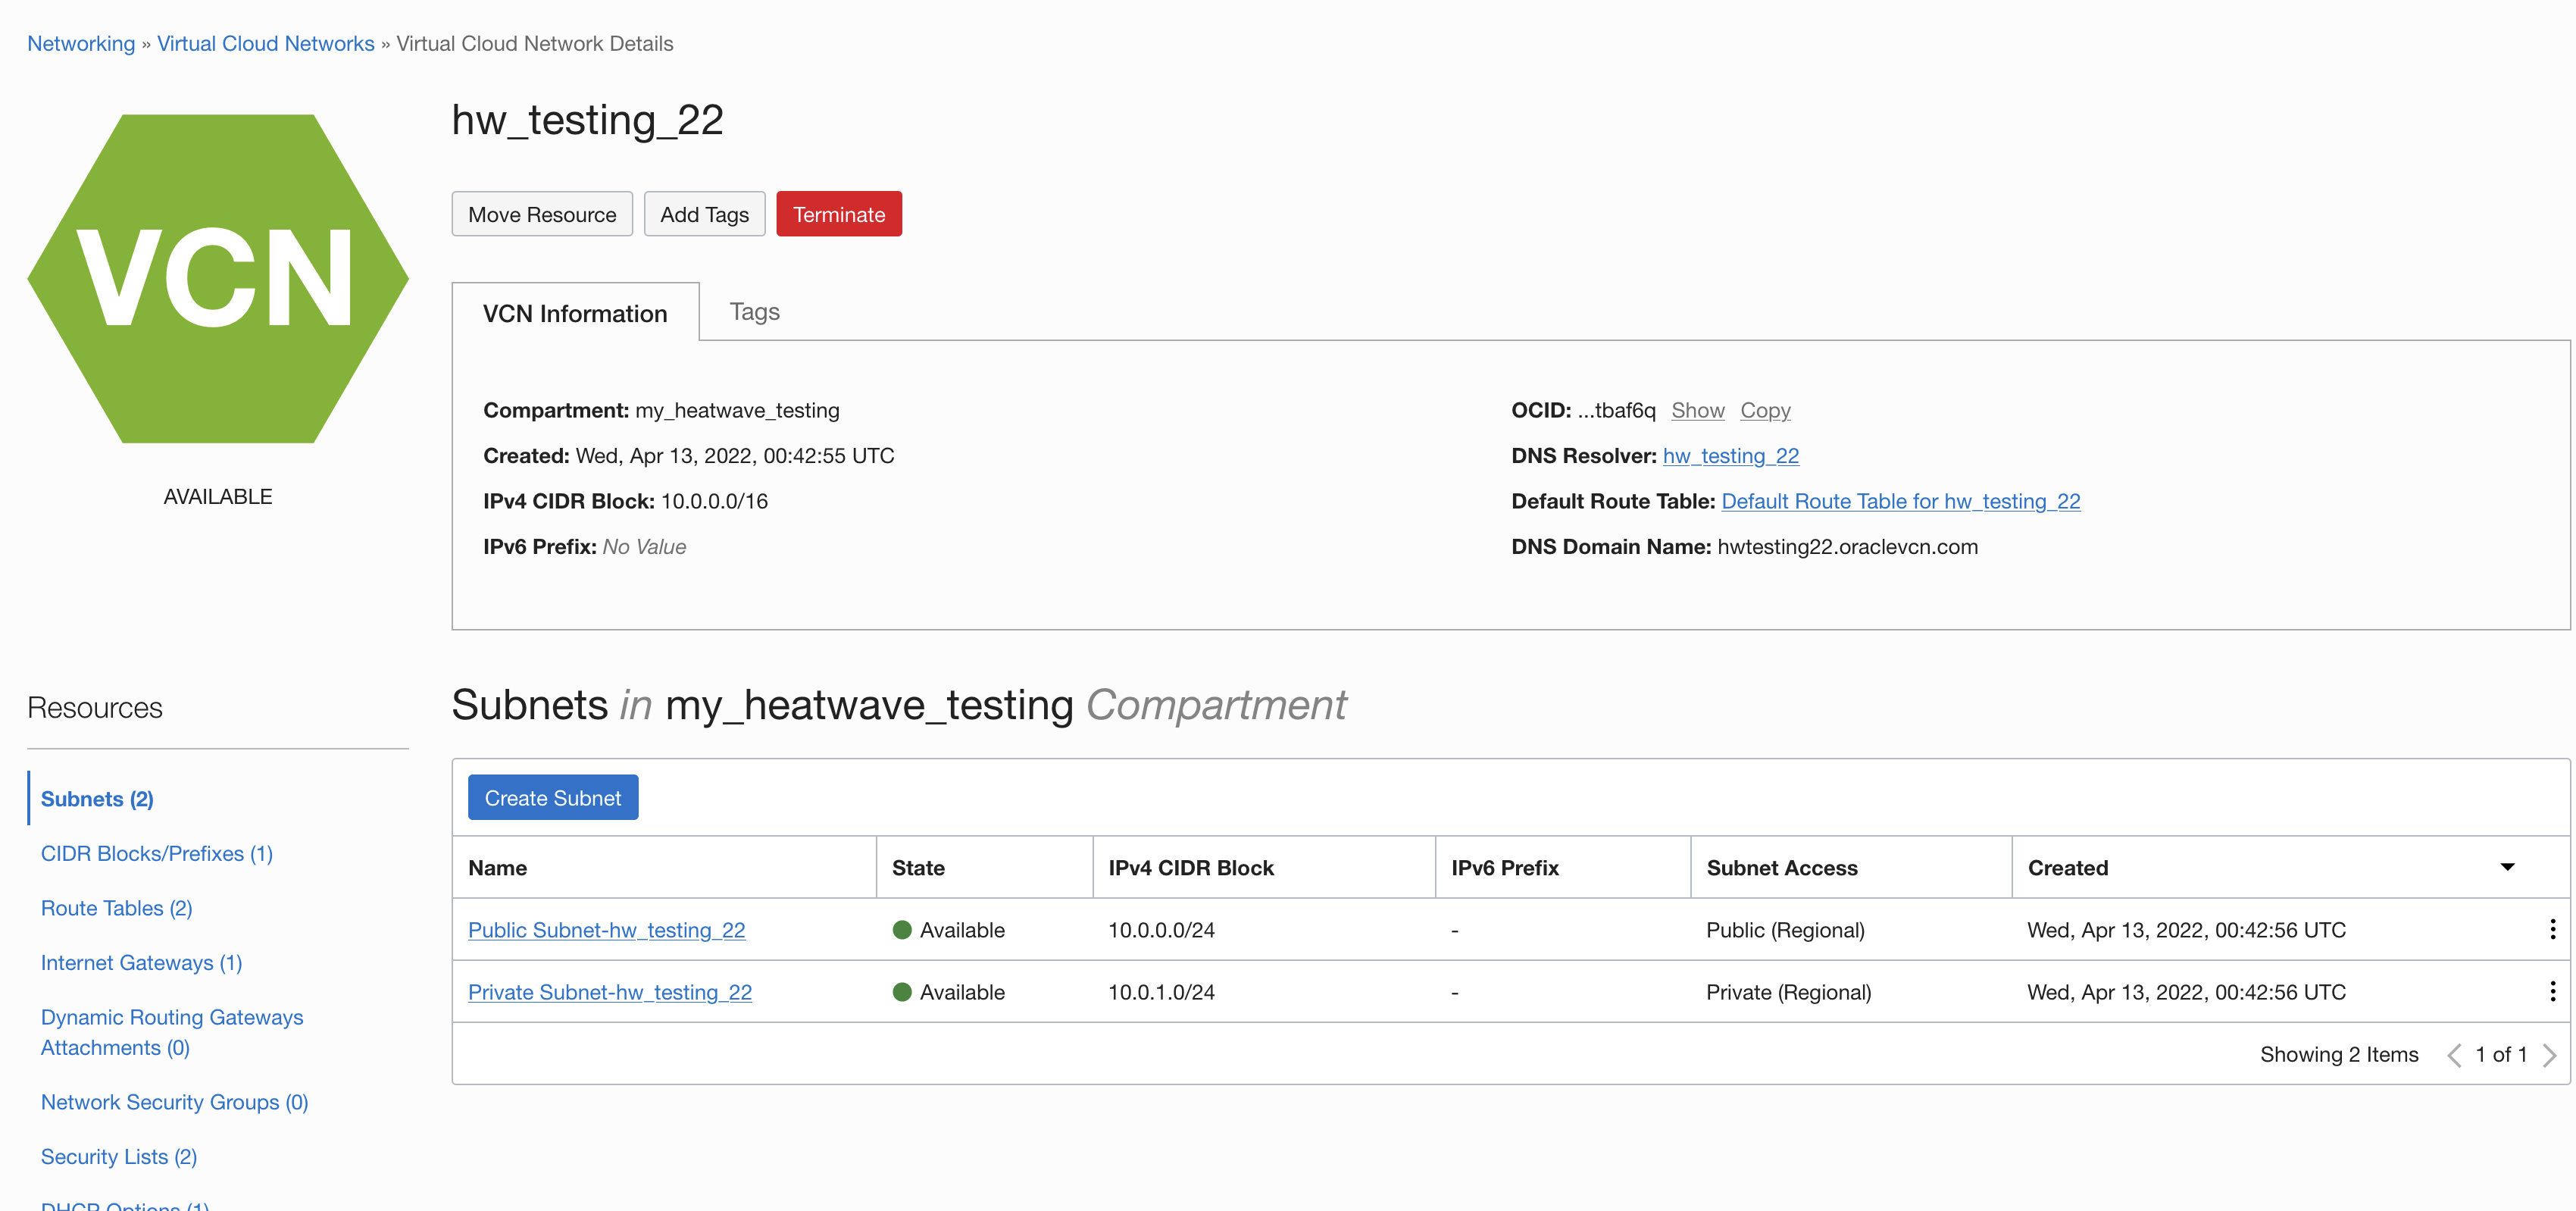Click the green VCN hexagon icon

click(218, 278)
